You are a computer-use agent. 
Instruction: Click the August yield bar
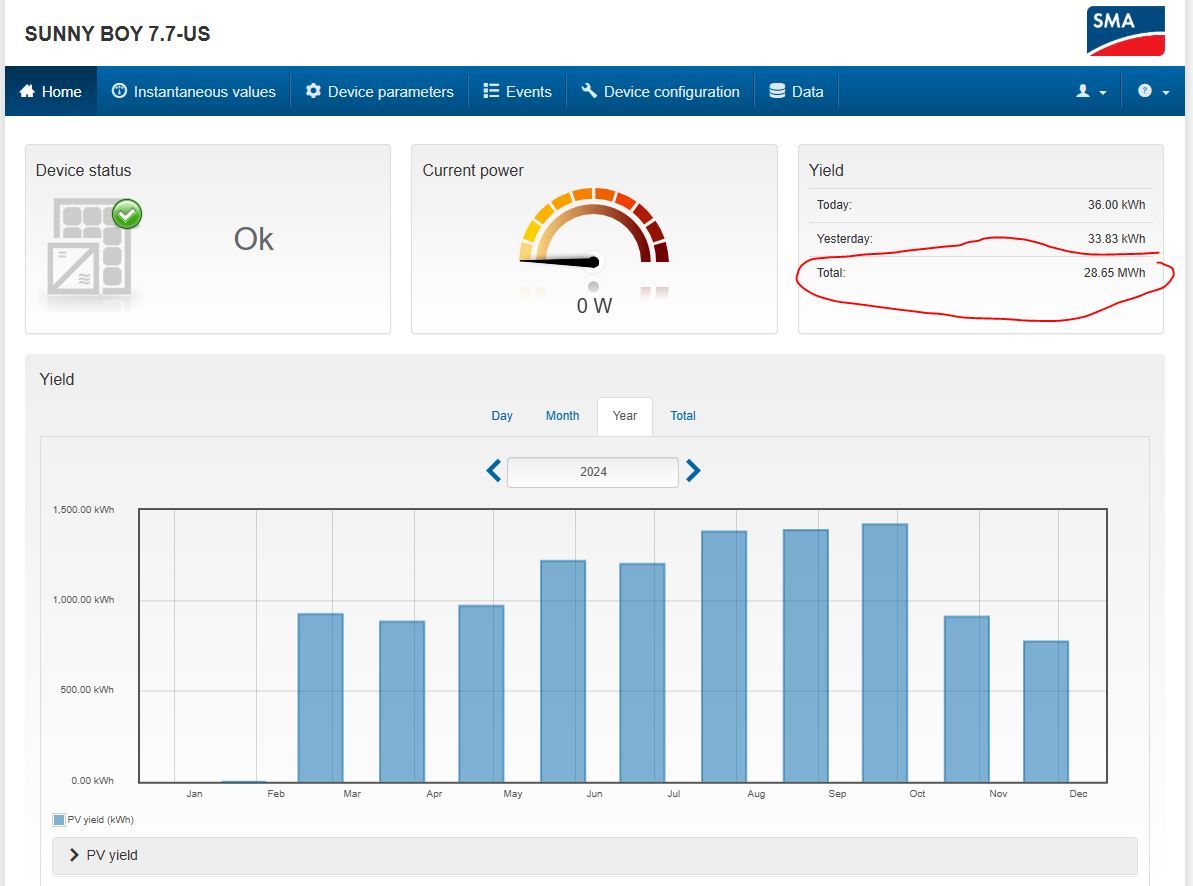click(x=724, y=656)
